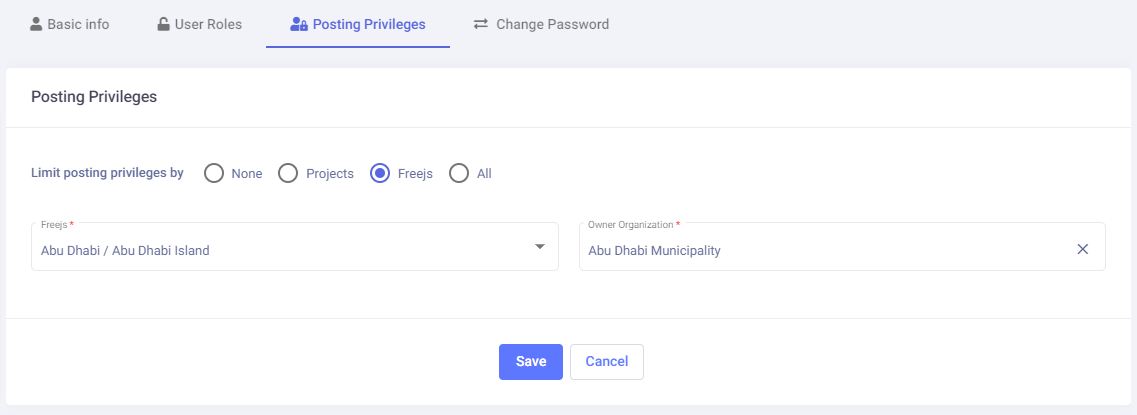
Task: Click the Cancel button
Action: (606, 361)
